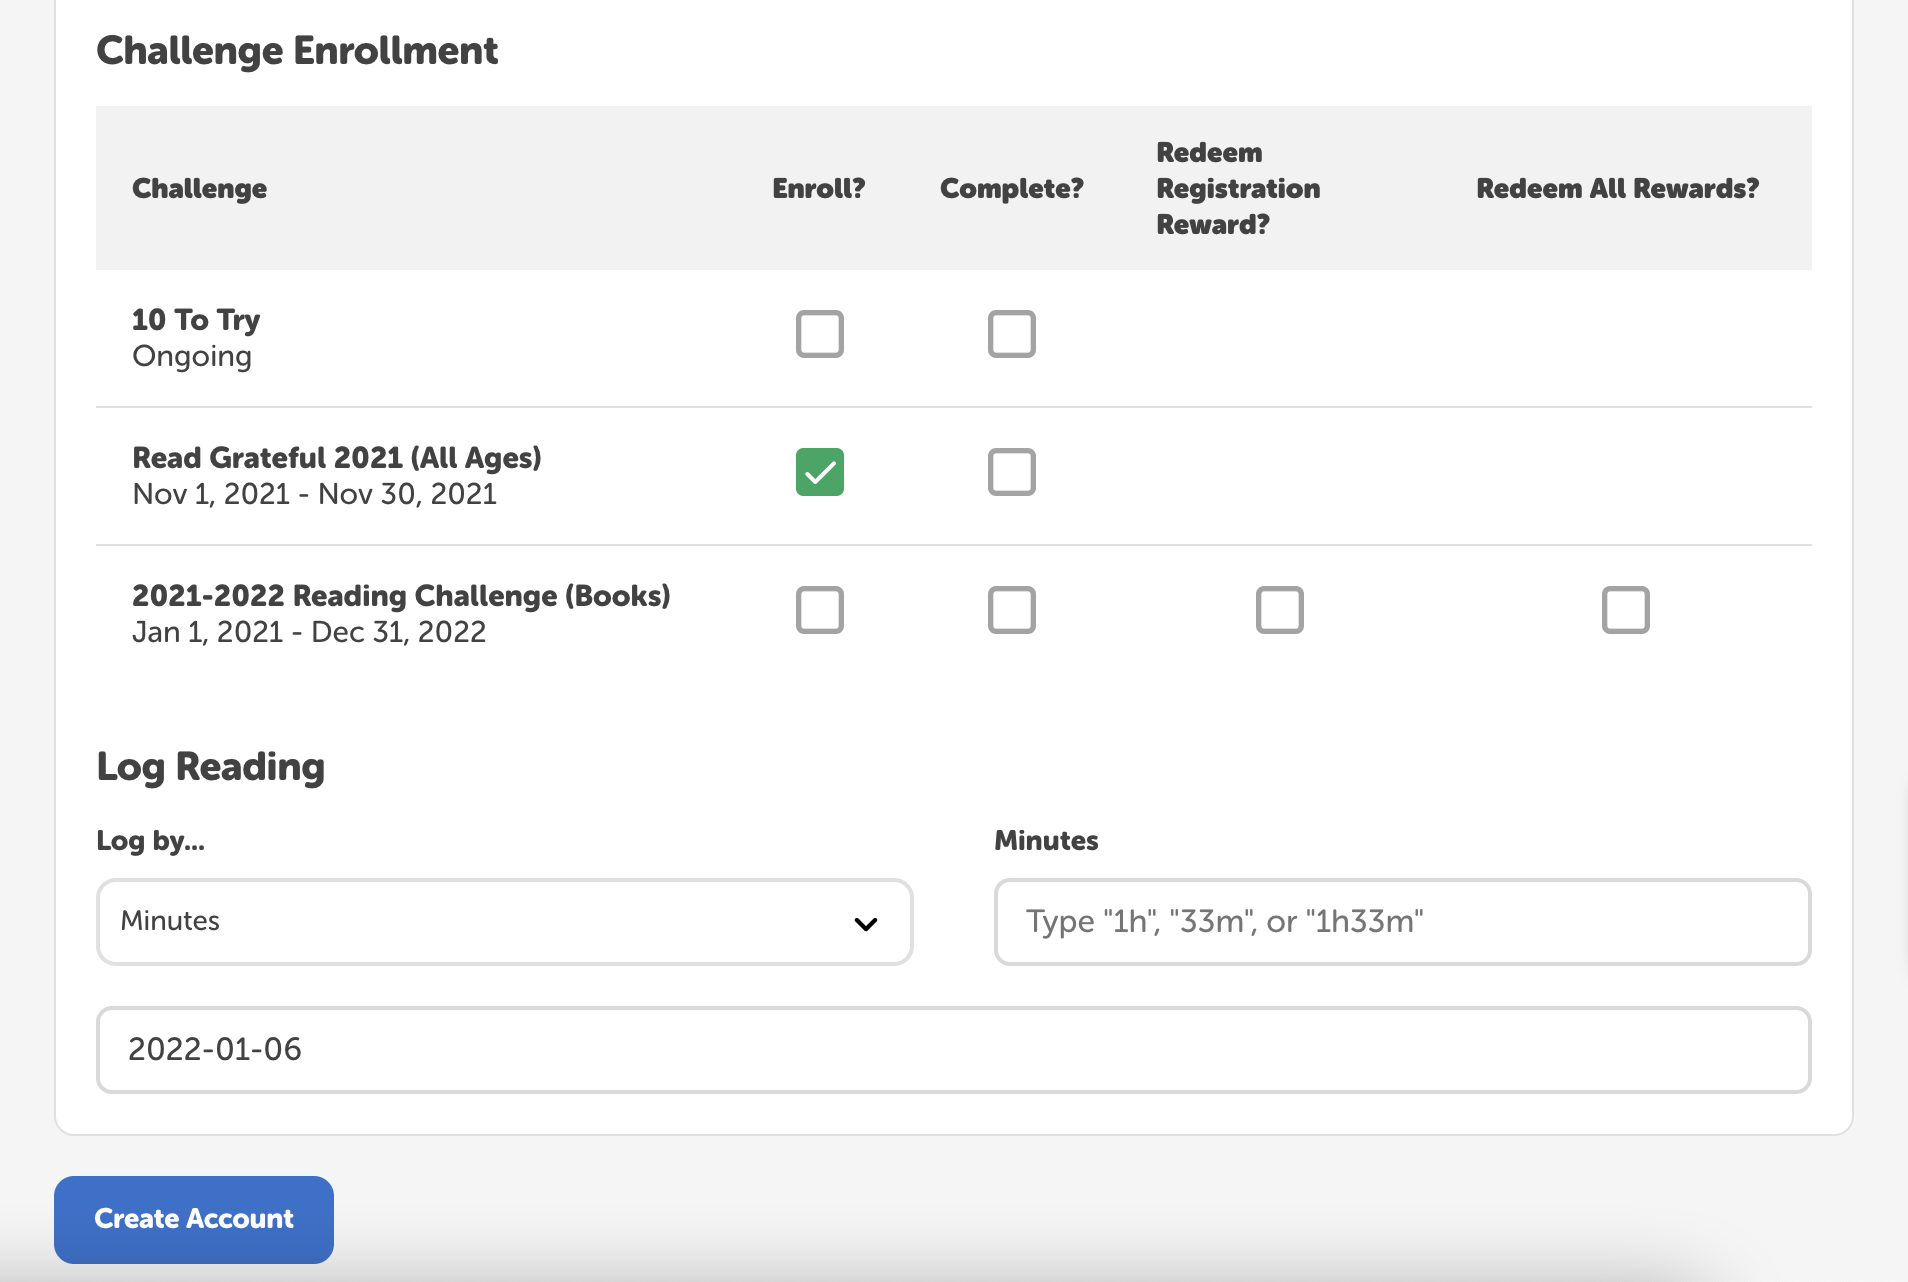
Task: Tick Complete for Read Grateful 2021
Action: (1011, 472)
